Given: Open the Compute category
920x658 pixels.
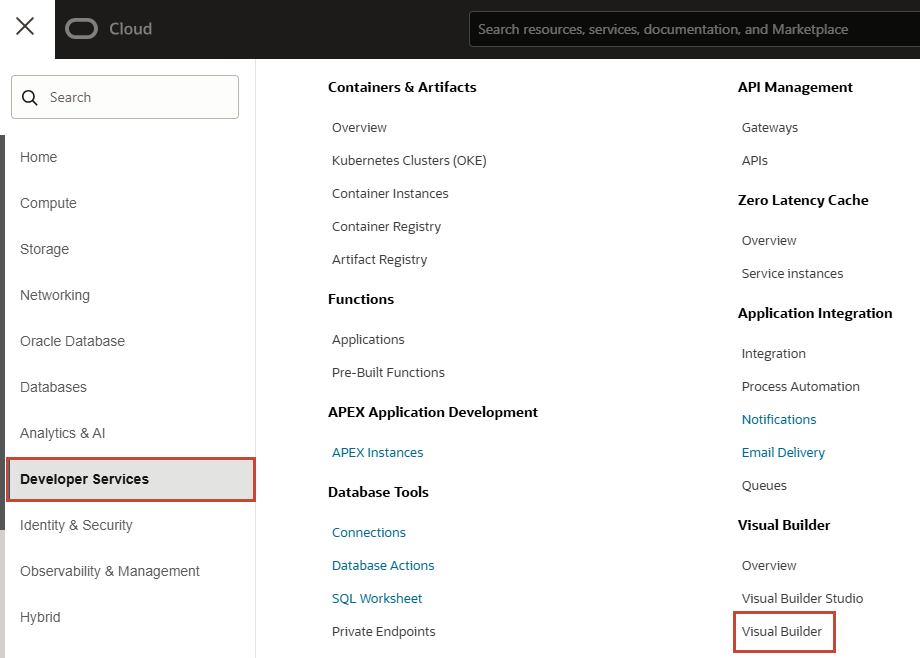Looking at the screenshot, I should (48, 203).
